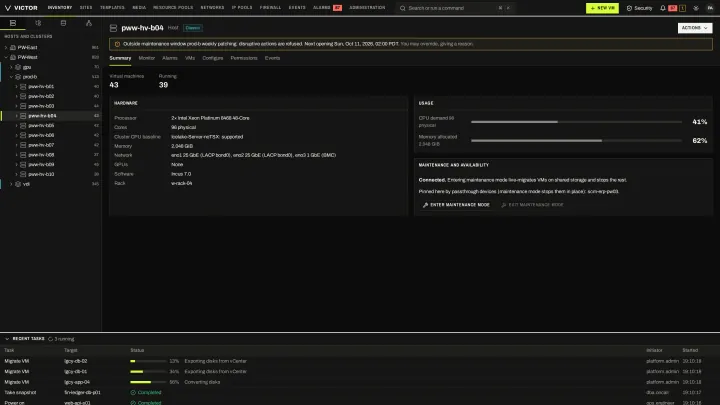720x405 pixels.
Task: Open the Administration nav item
Action: [x=367, y=8]
